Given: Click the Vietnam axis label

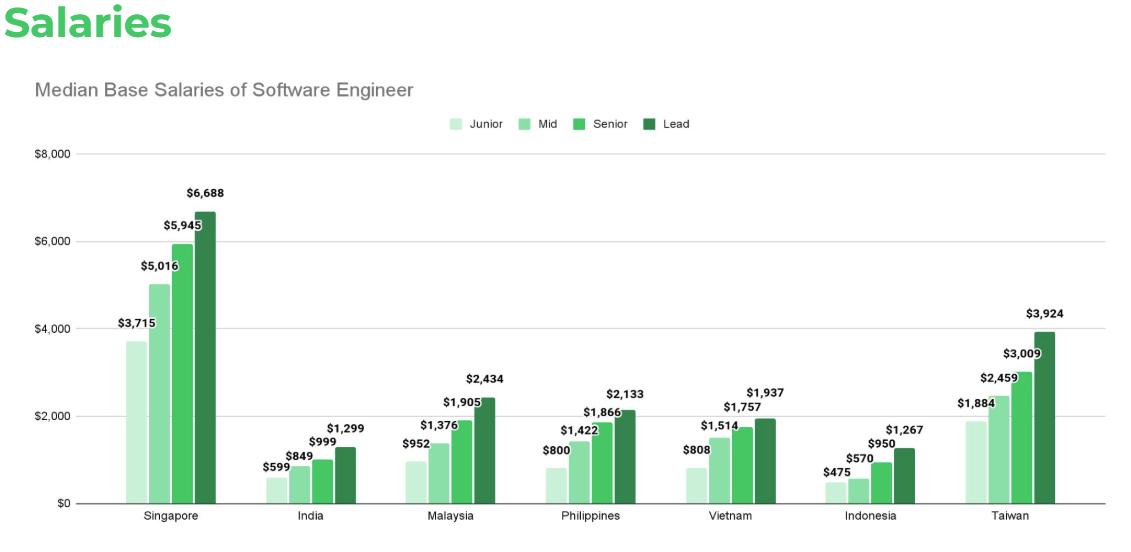Looking at the screenshot, I should click(x=730, y=516).
